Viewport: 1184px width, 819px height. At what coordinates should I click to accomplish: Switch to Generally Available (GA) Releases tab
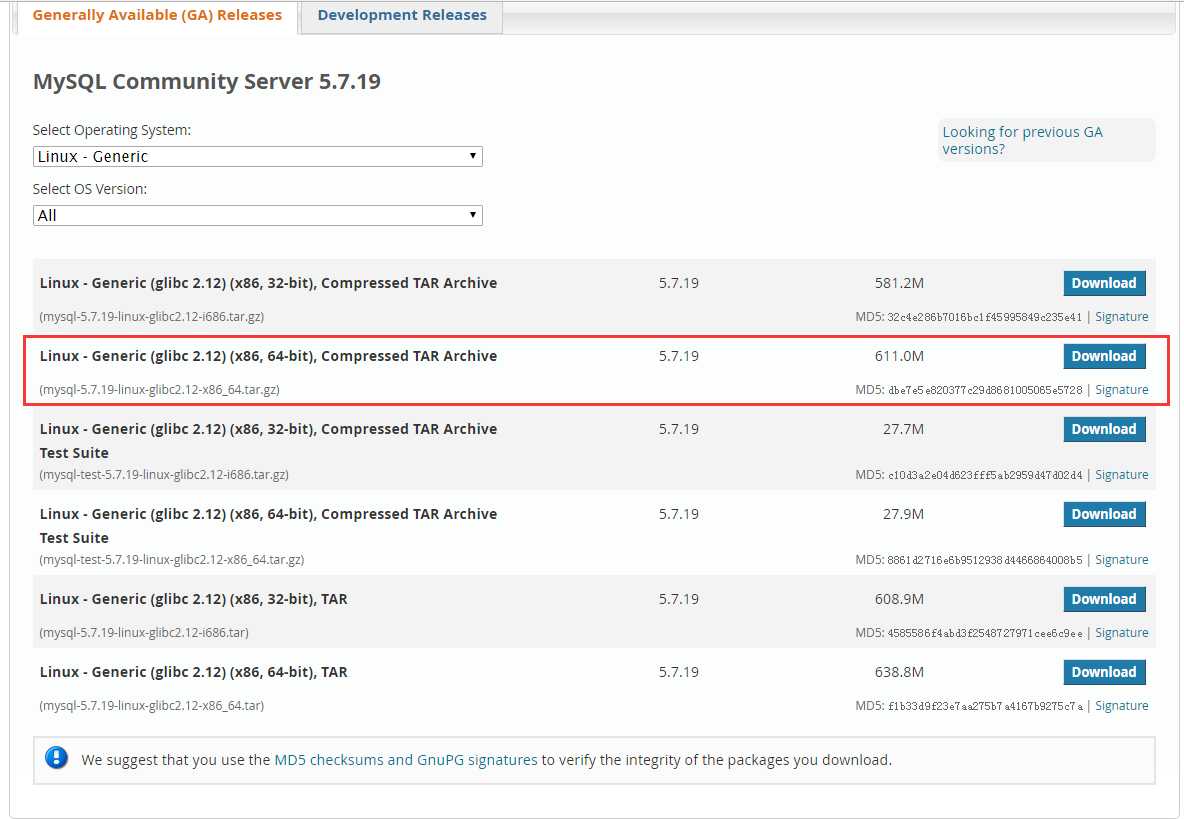[x=157, y=15]
